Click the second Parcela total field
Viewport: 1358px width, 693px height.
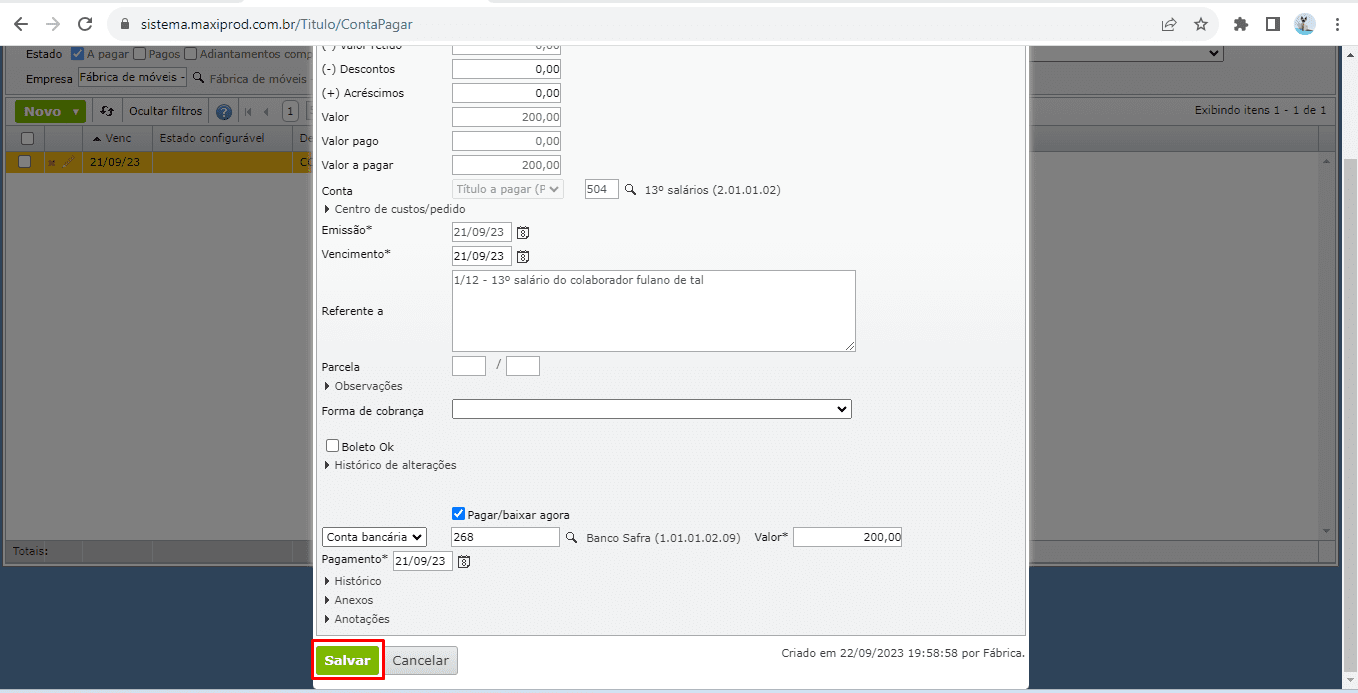tap(523, 366)
